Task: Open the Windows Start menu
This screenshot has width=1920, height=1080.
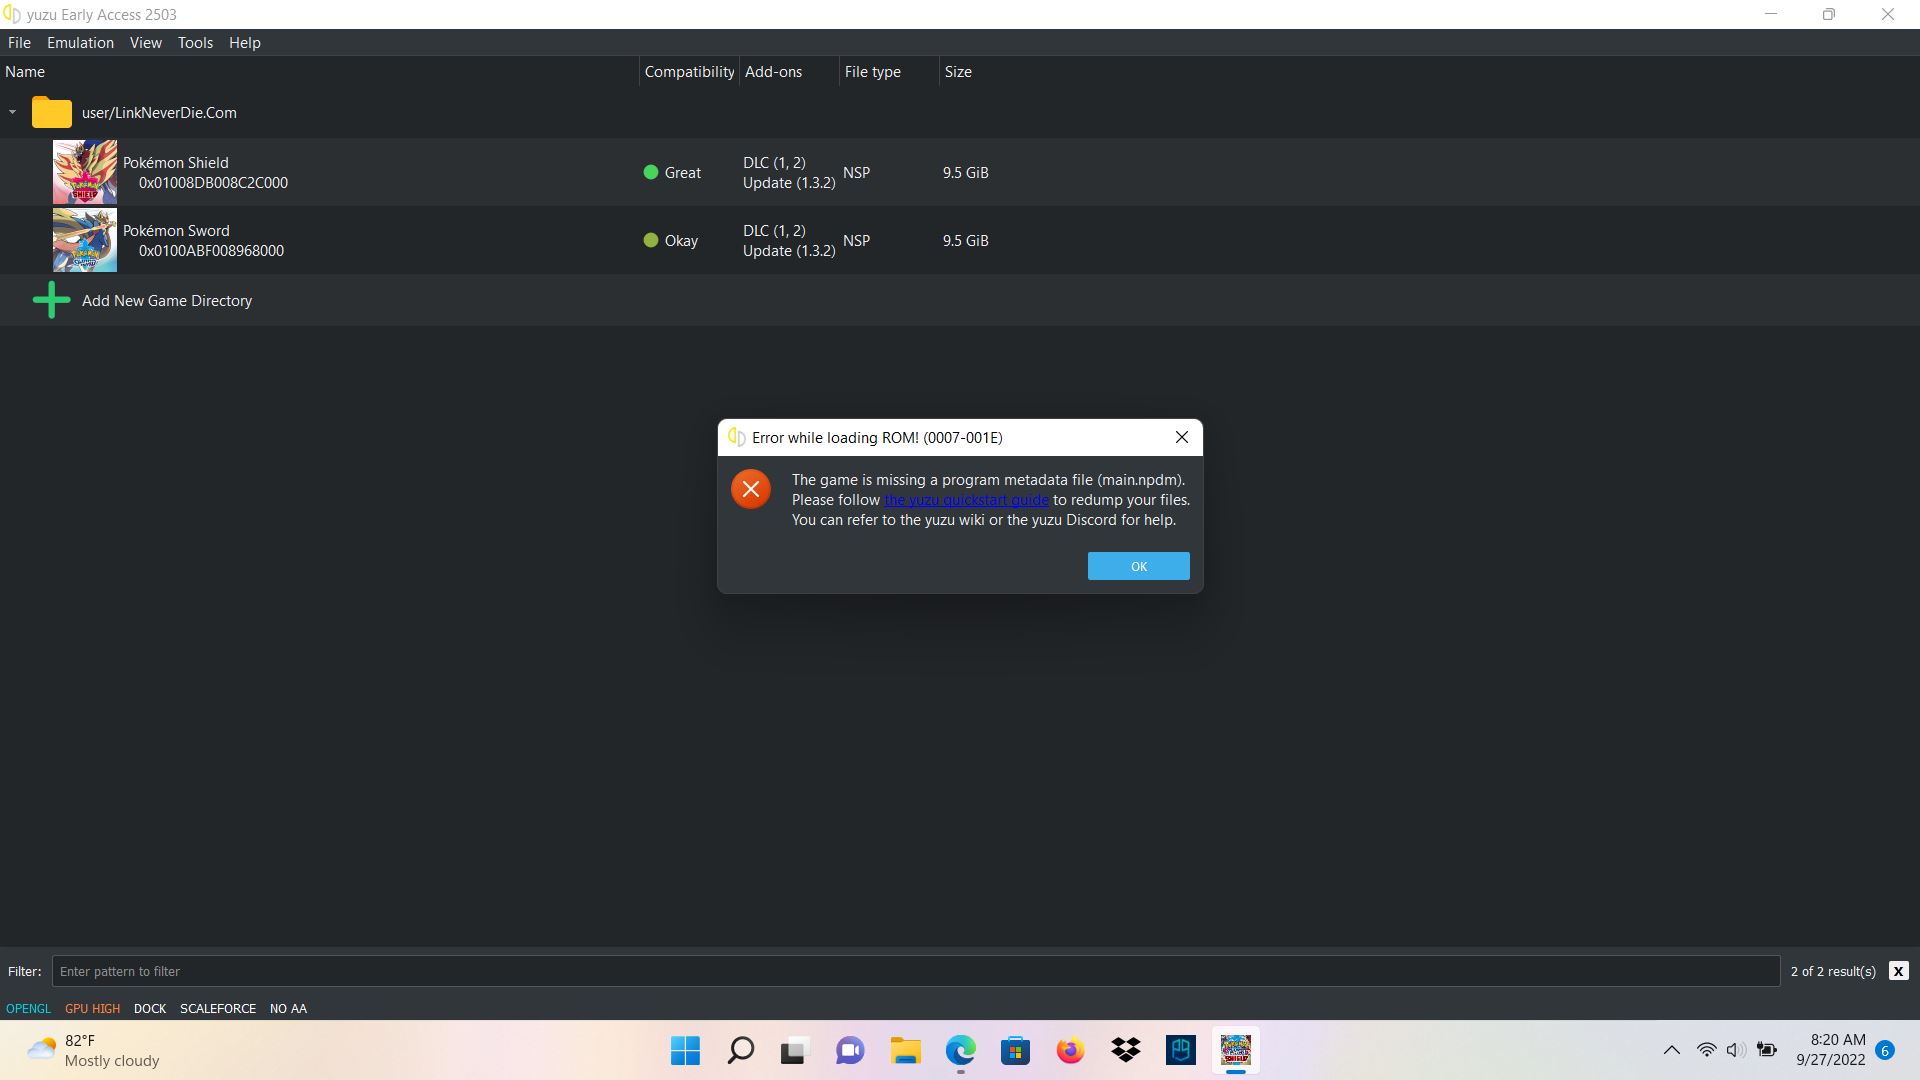Action: (x=685, y=1050)
